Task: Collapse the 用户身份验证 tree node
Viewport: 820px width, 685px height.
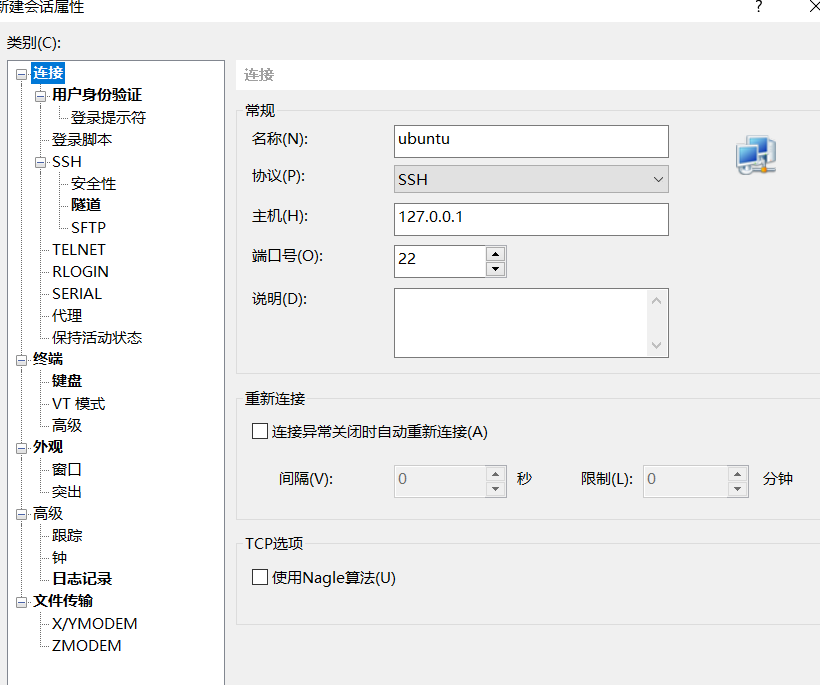Action: 40,96
